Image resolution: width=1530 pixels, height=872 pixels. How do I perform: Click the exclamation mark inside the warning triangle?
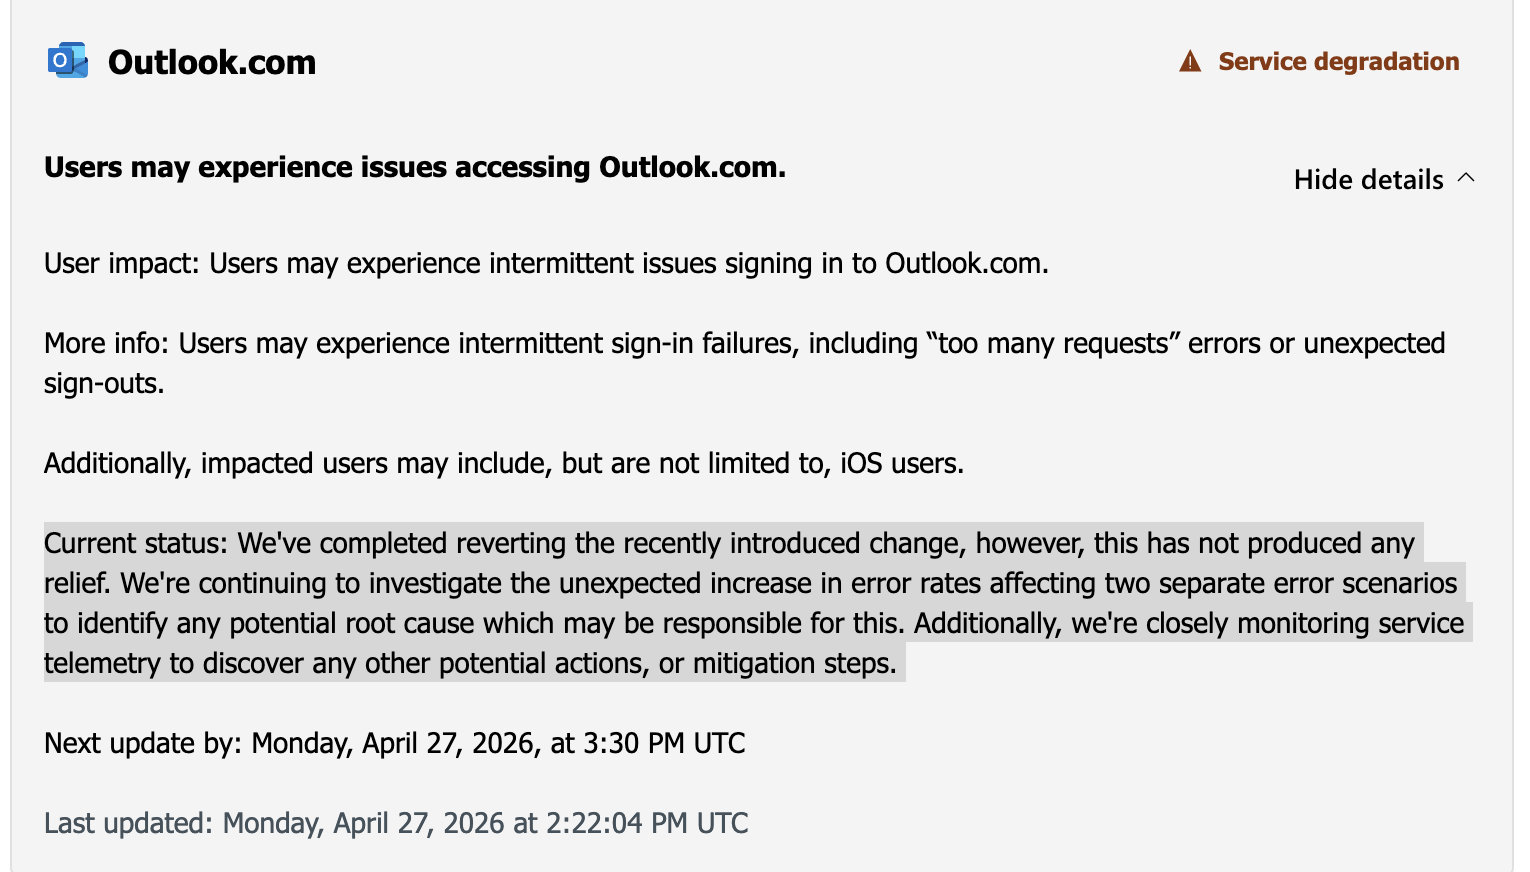click(x=1189, y=62)
